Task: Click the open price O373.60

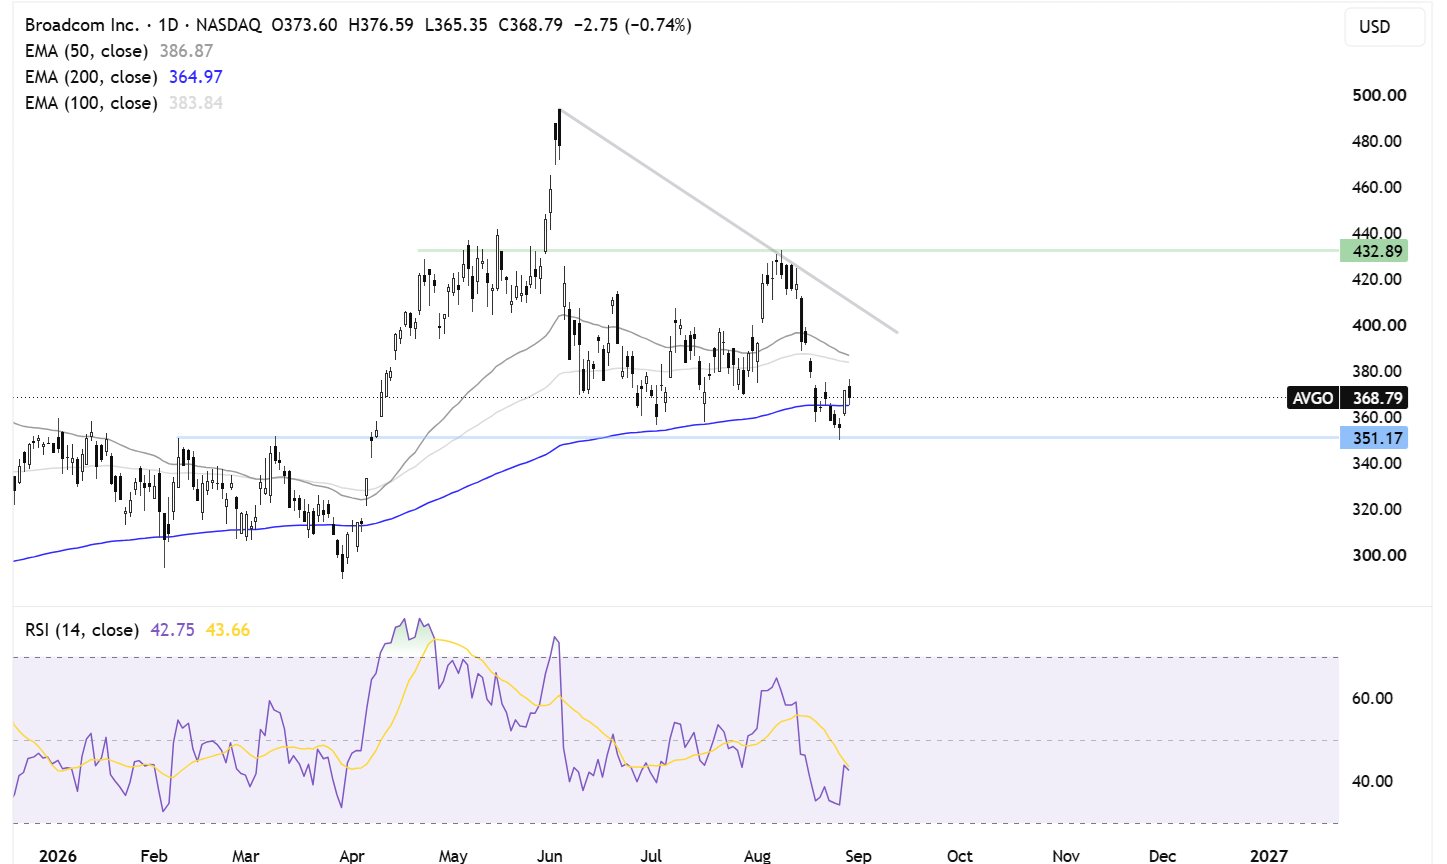Action: (305, 25)
